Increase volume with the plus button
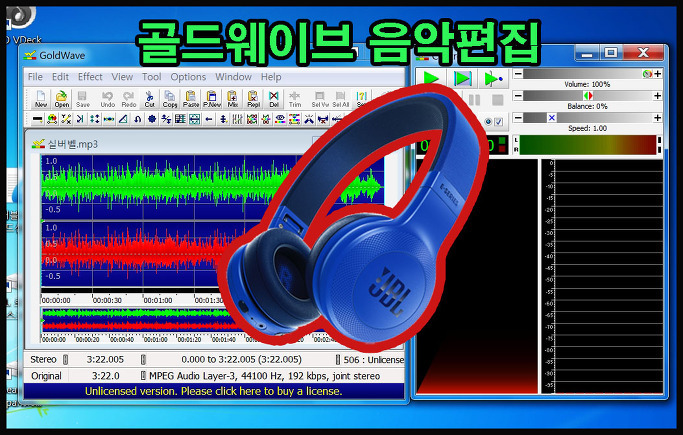 (x=658, y=74)
